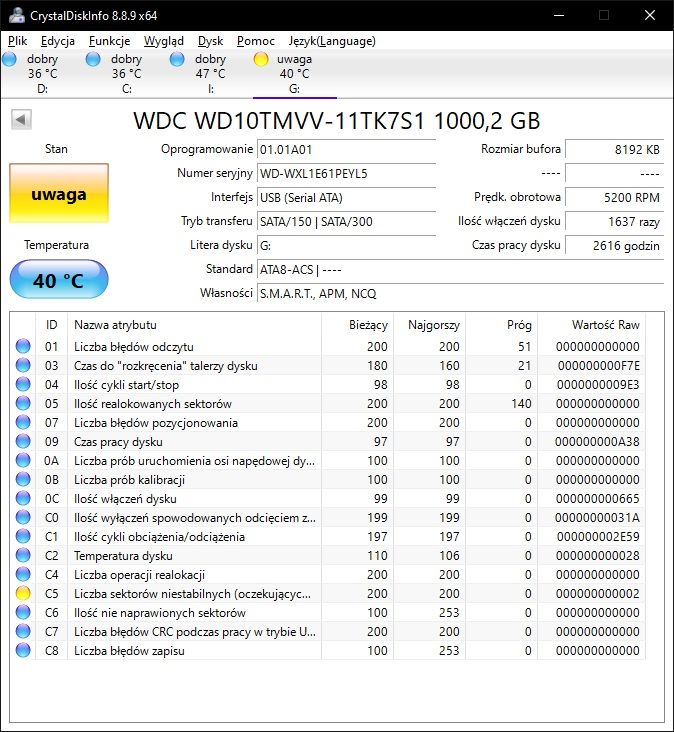
Task: Click the status icon for attribute C2
Action: tap(23, 556)
